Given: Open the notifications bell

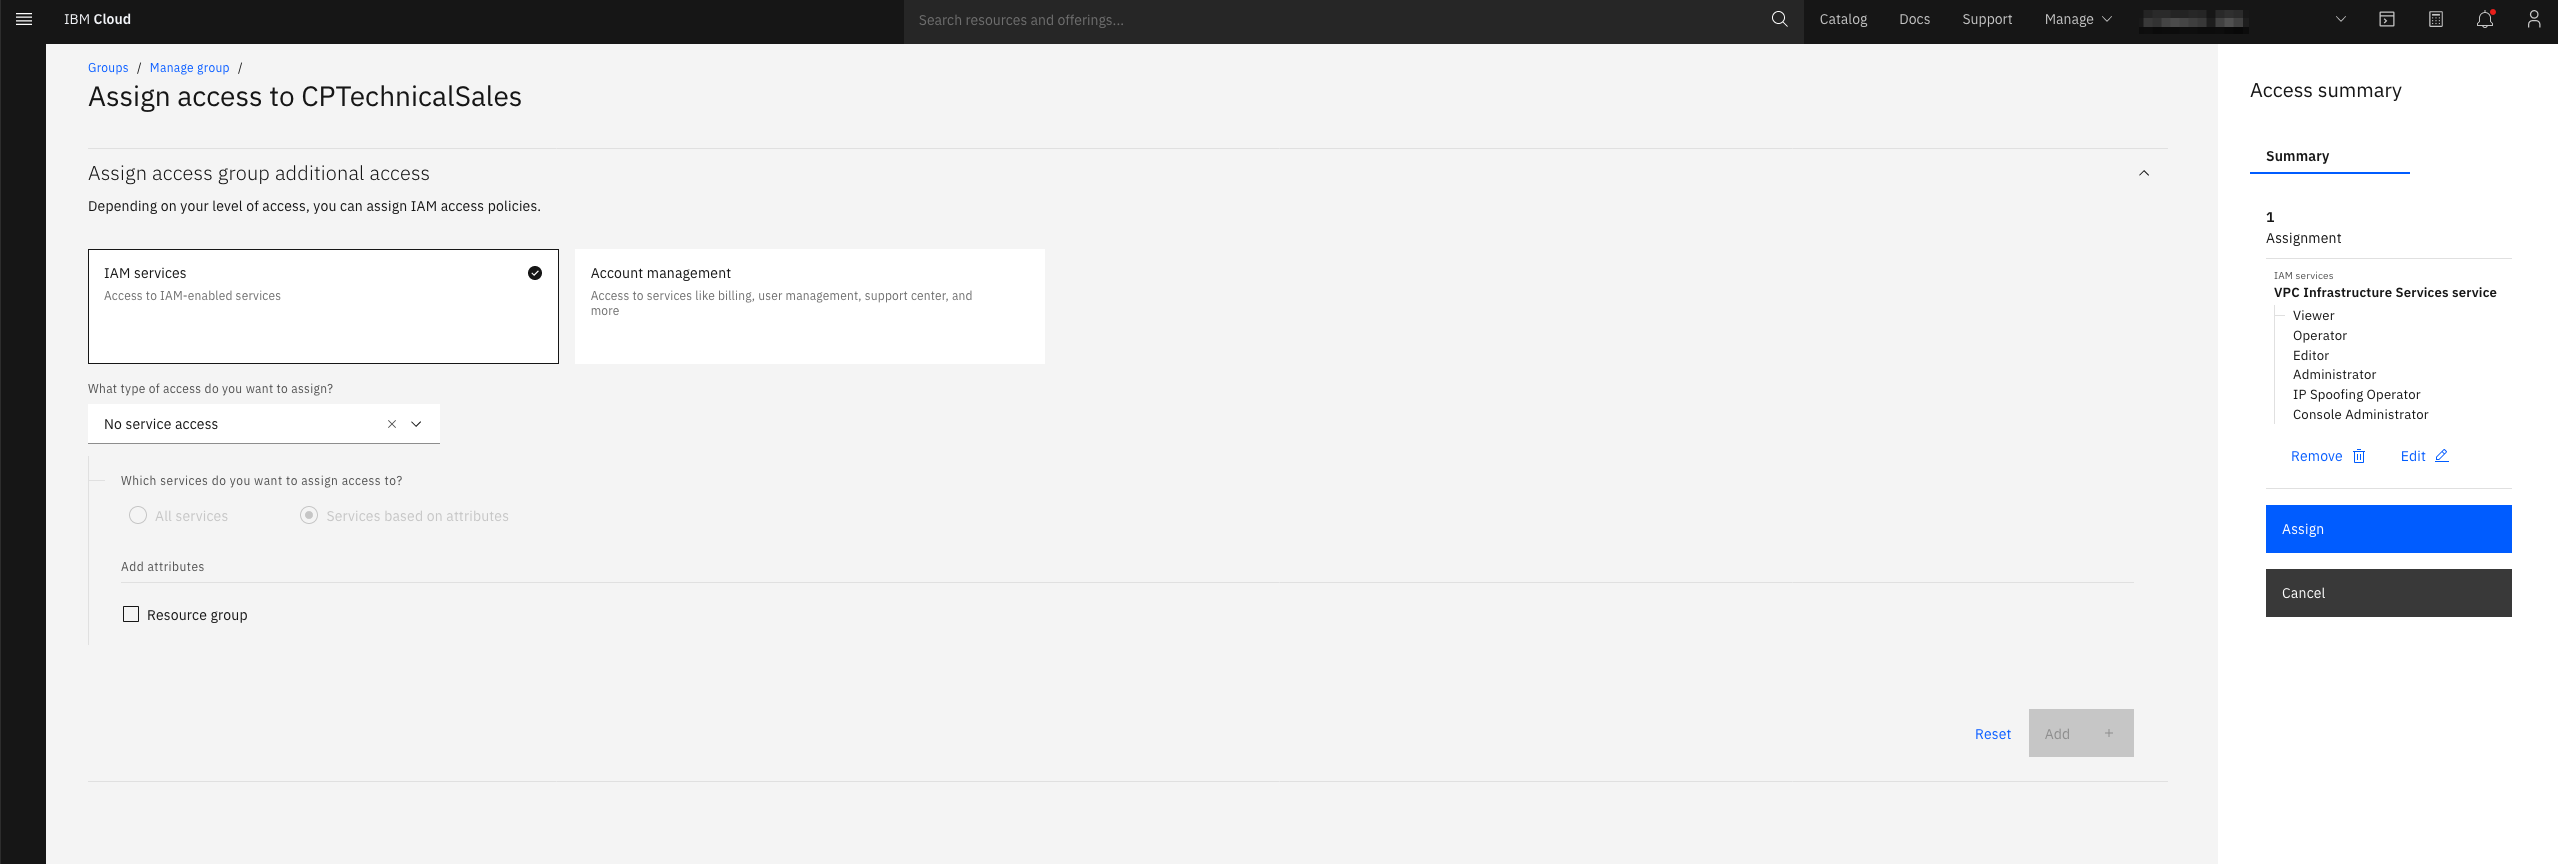Looking at the screenshot, I should (x=2485, y=19).
